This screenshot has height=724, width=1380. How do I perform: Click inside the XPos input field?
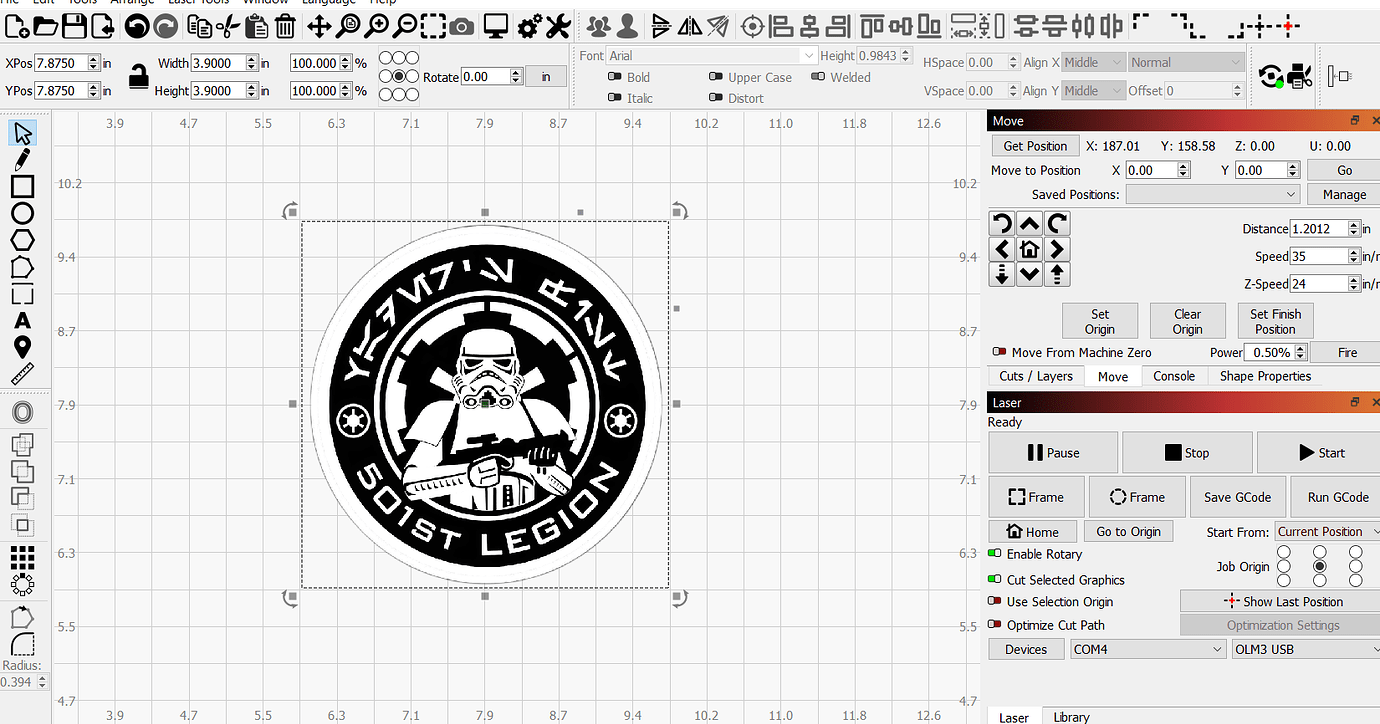[60, 62]
